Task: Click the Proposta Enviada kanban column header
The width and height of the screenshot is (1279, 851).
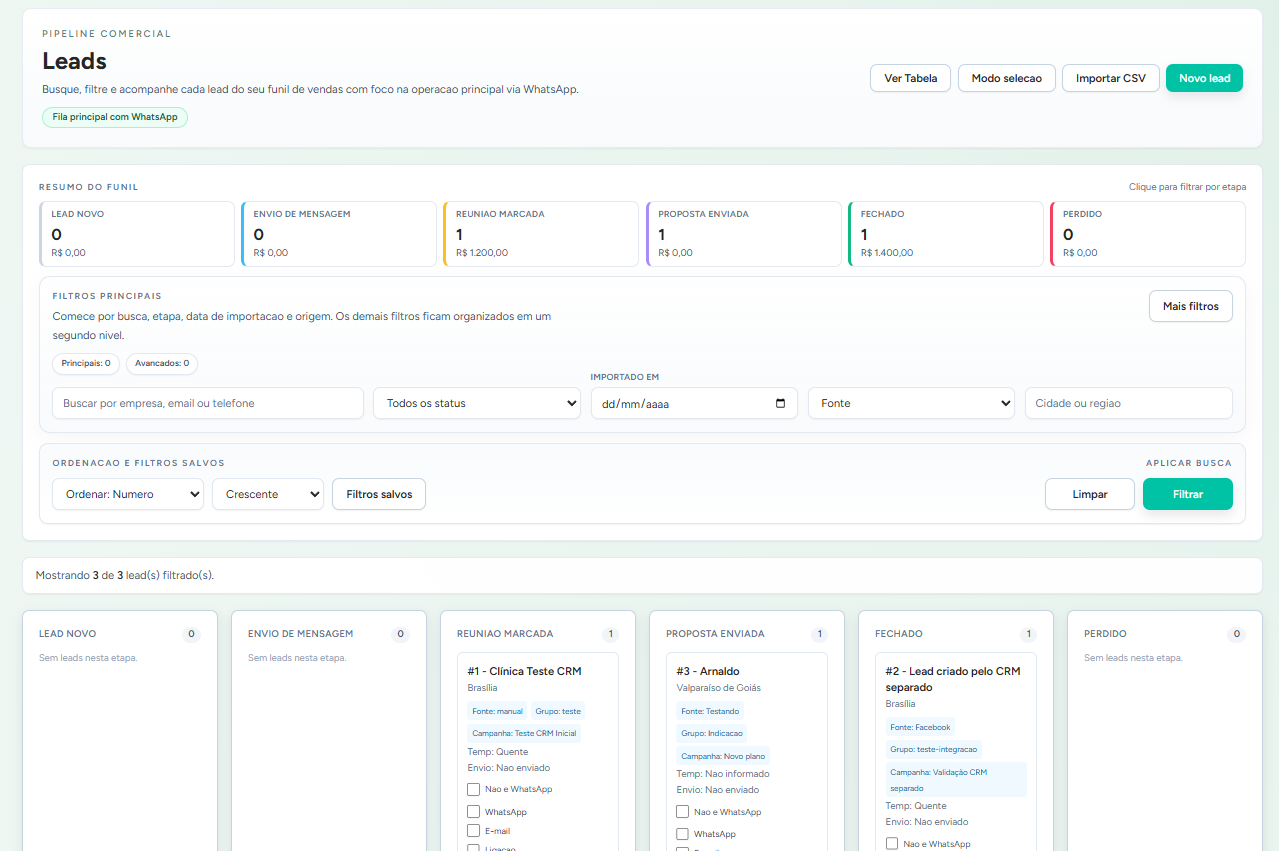Action: tap(715, 634)
